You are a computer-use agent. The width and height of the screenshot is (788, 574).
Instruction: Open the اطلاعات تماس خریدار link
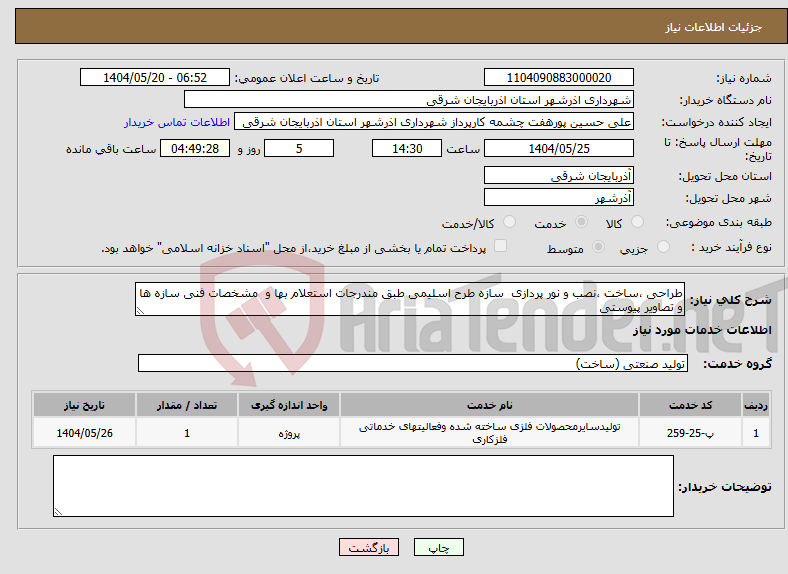pyautogui.click(x=177, y=122)
